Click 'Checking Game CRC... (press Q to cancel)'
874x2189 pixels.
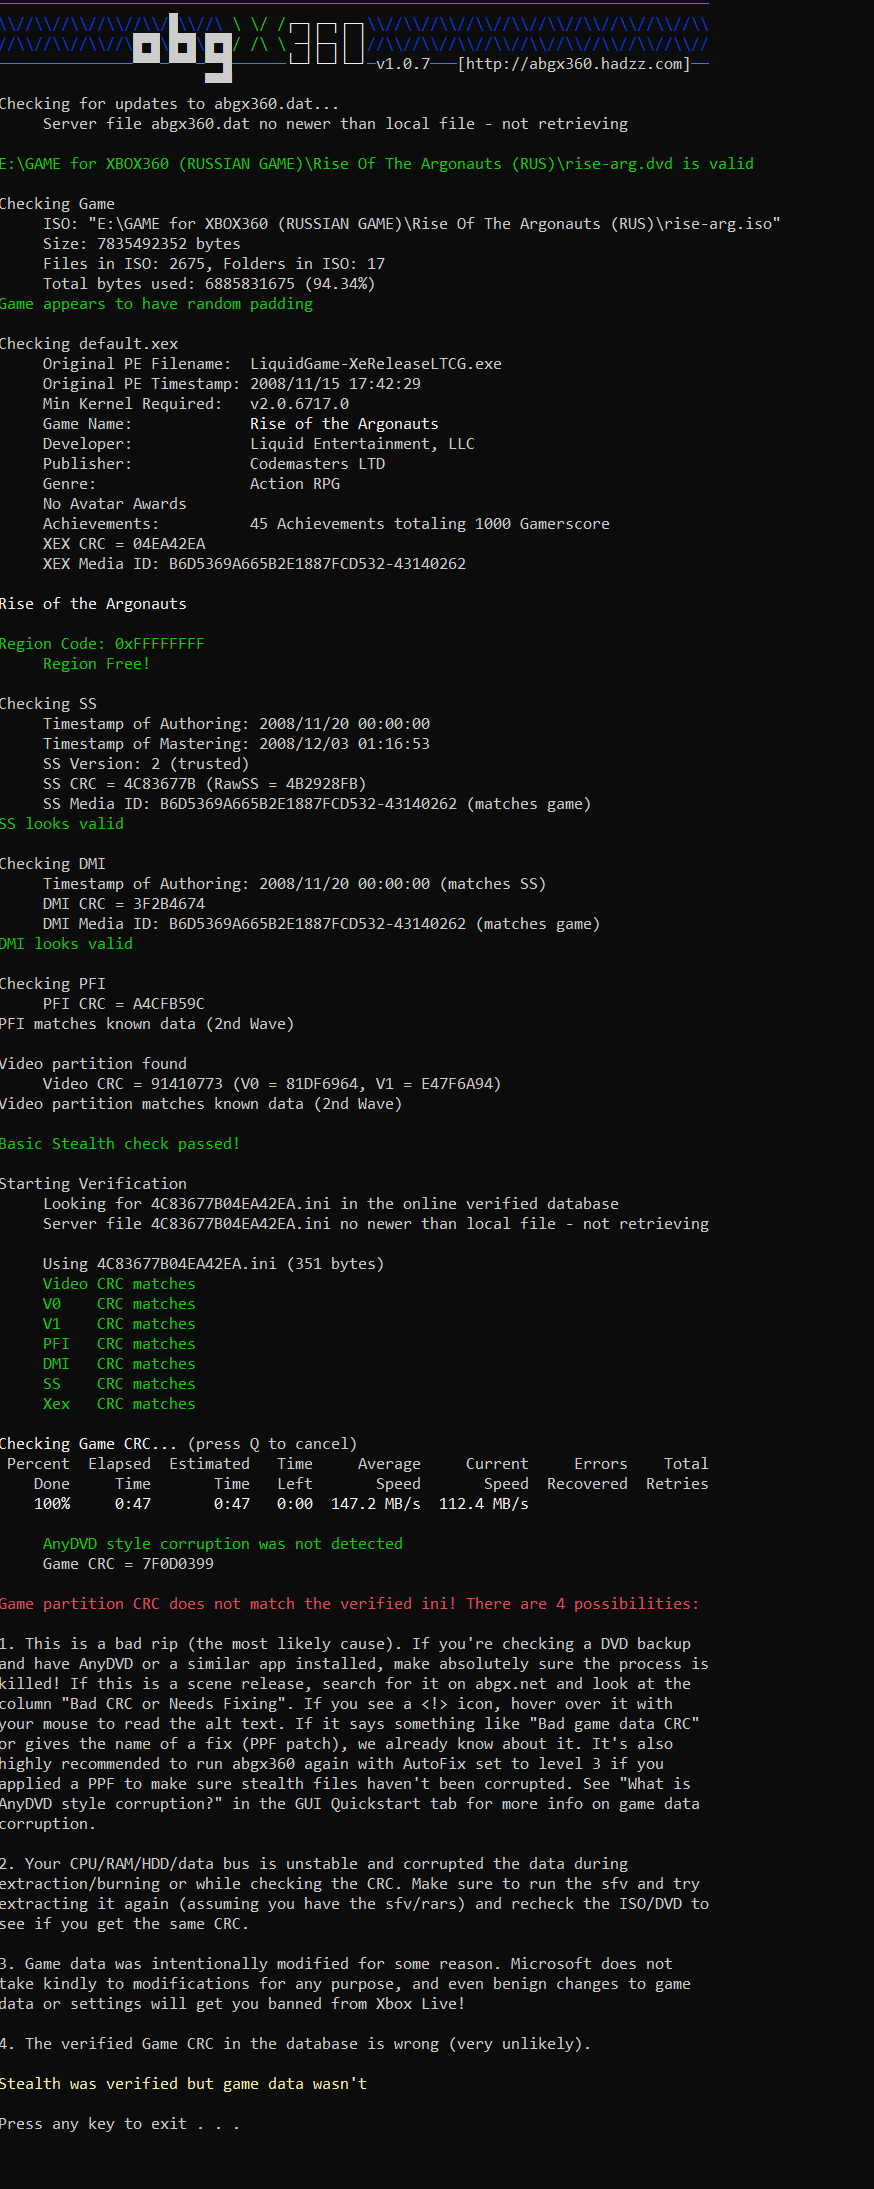click(178, 1444)
